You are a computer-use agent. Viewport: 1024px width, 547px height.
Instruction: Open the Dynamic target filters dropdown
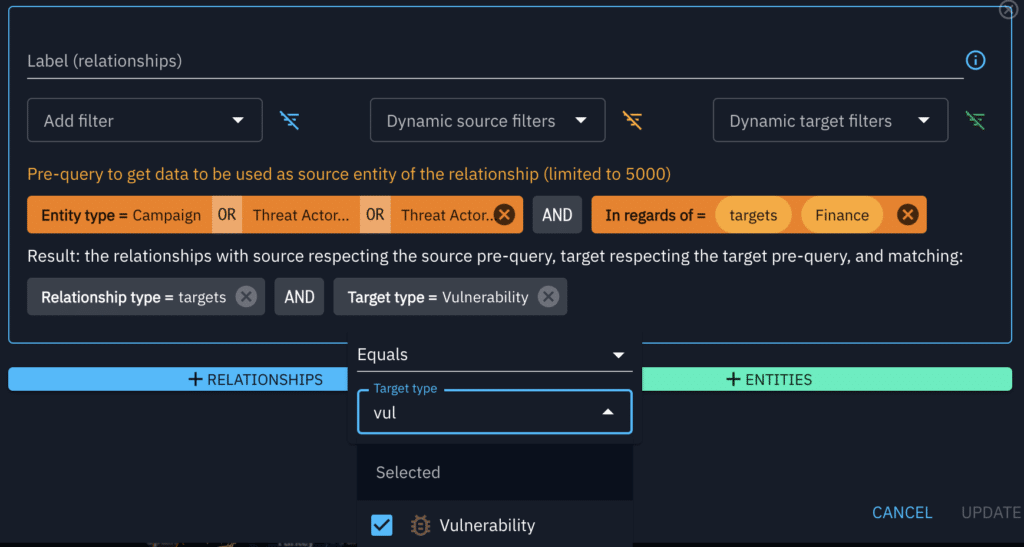[831, 120]
